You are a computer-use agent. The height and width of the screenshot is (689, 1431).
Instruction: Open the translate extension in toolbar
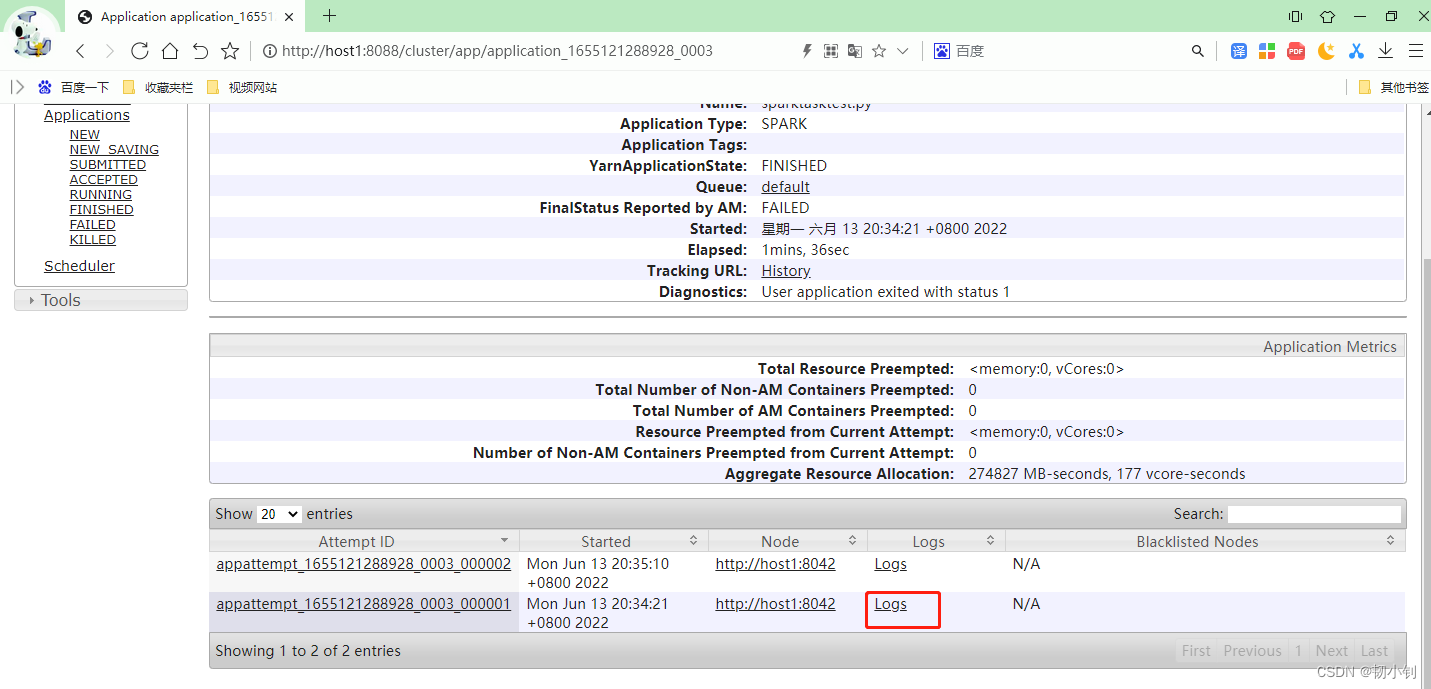pyautogui.click(x=1239, y=50)
